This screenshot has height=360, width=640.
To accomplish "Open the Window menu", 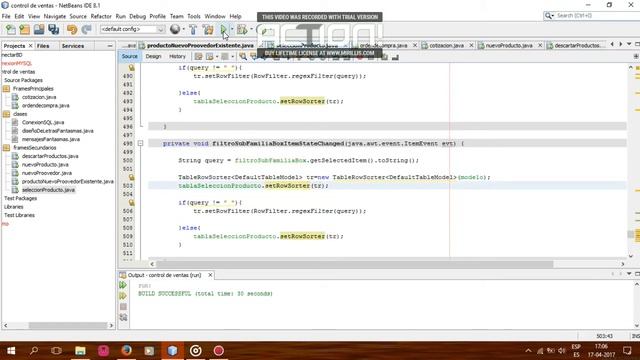I will (215, 16).
